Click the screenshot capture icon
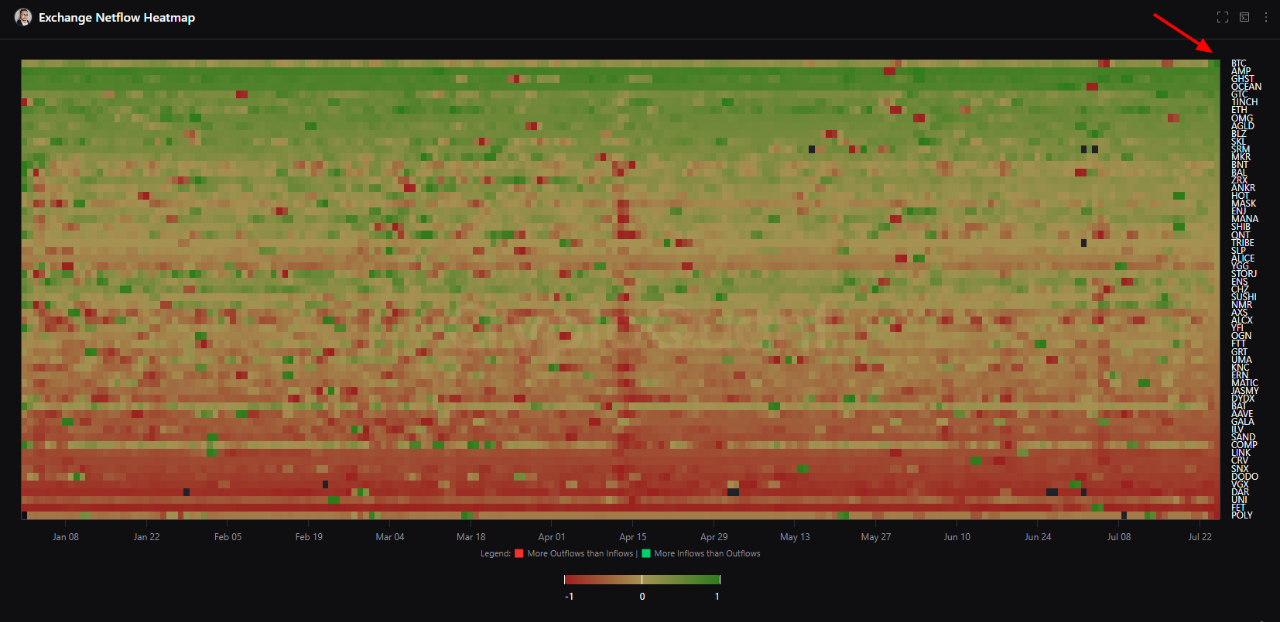This screenshot has height=622, width=1280. pyautogui.click(x=1244, y=16)
